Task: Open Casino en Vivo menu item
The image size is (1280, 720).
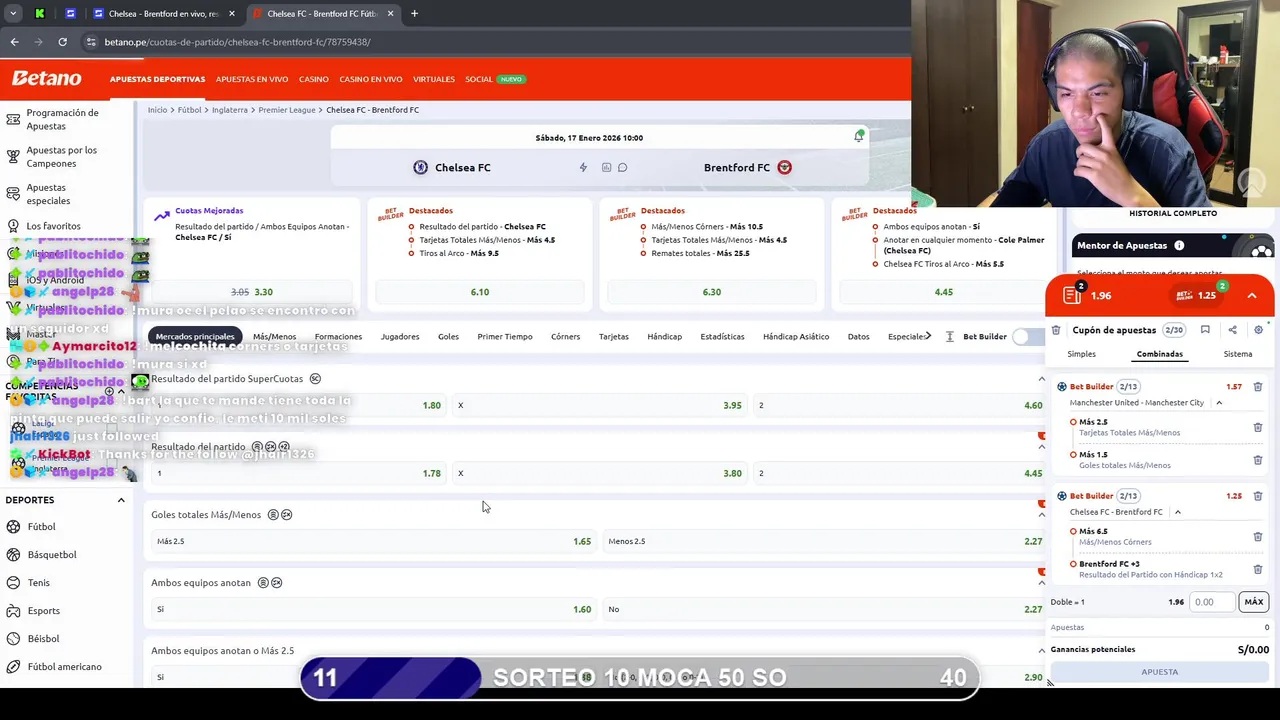Action: coord(371,79)
